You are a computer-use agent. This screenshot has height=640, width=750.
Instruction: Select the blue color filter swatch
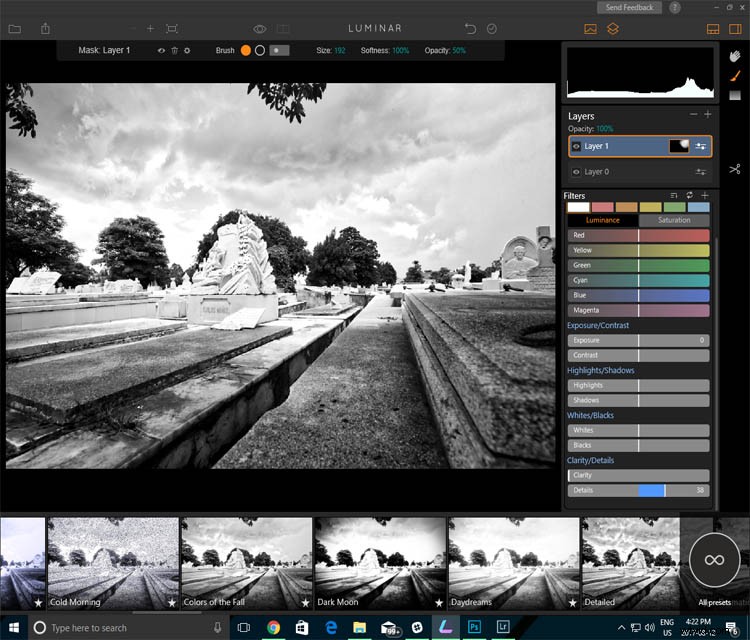pos(698,207)
